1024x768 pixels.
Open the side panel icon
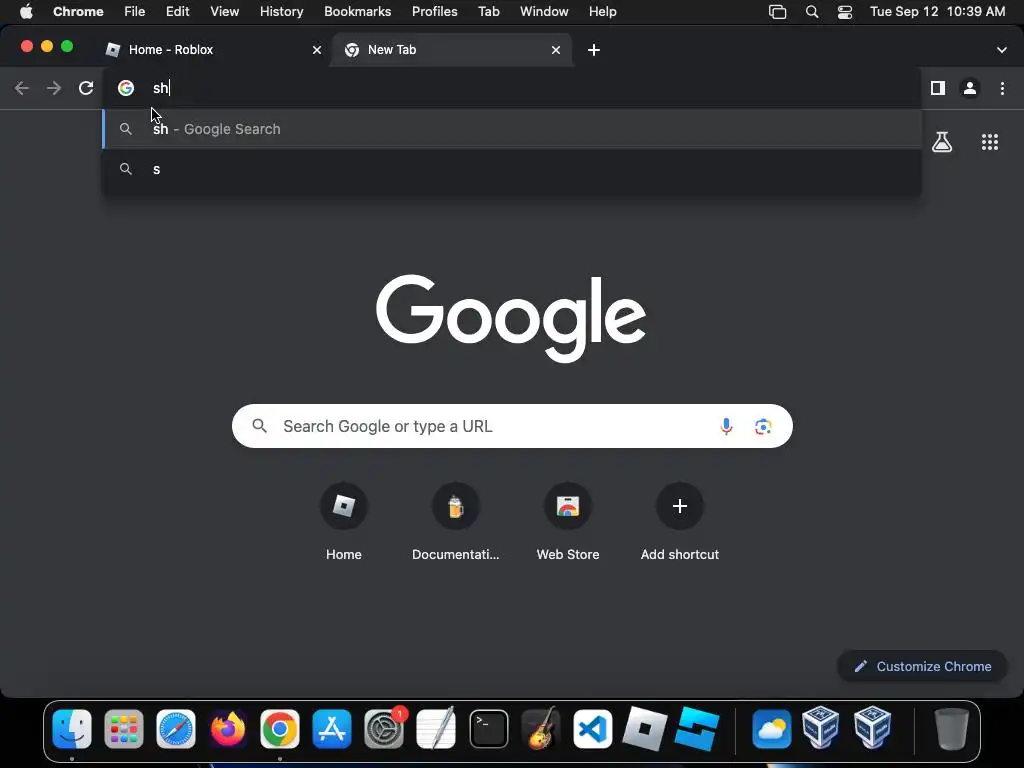click(938, 88)
